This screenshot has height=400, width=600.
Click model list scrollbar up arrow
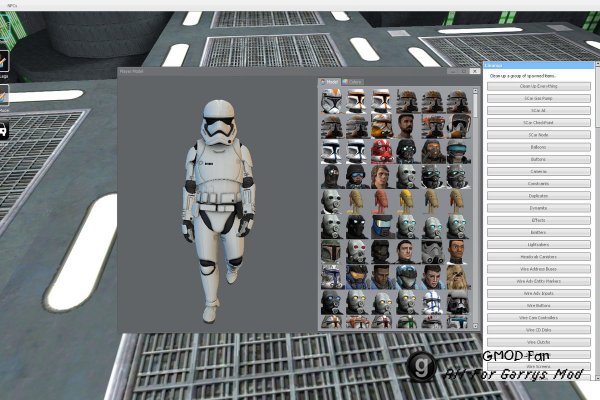click(x=475, y=91)
